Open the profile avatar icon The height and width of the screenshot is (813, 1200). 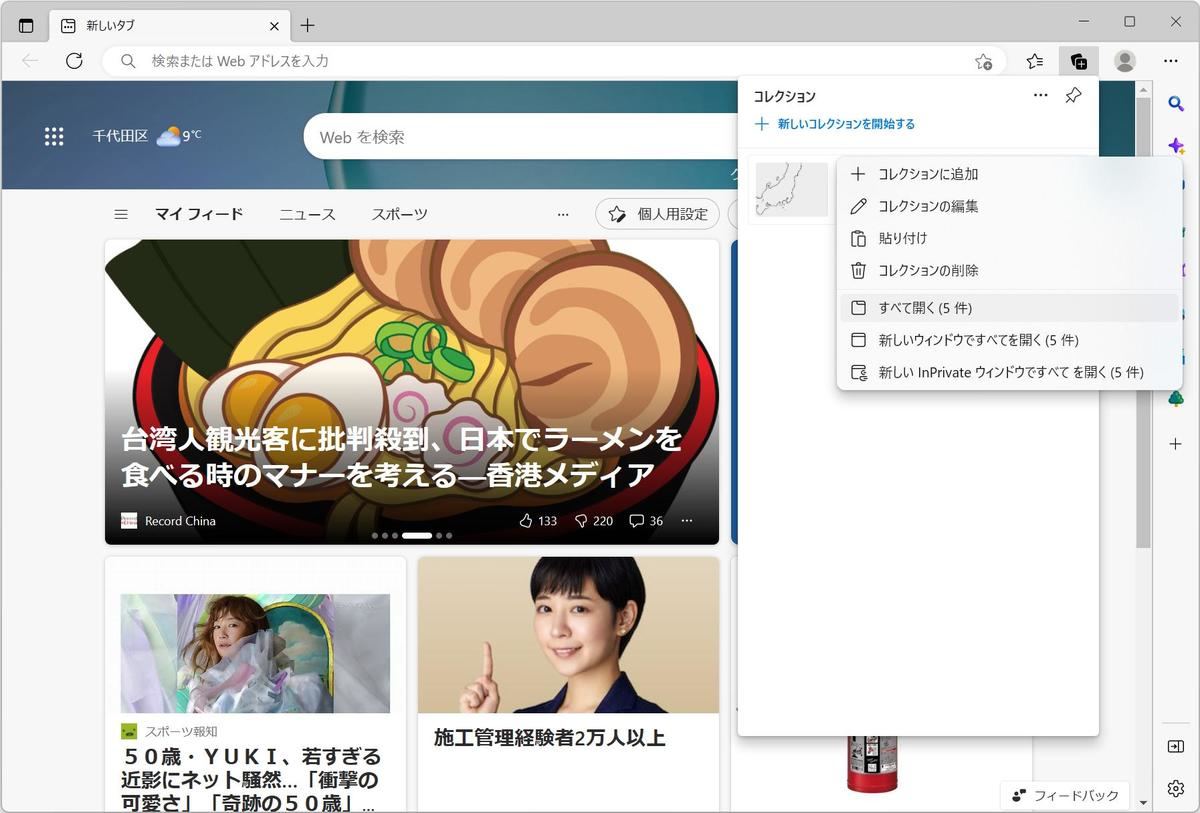[x=1125, y=61]
